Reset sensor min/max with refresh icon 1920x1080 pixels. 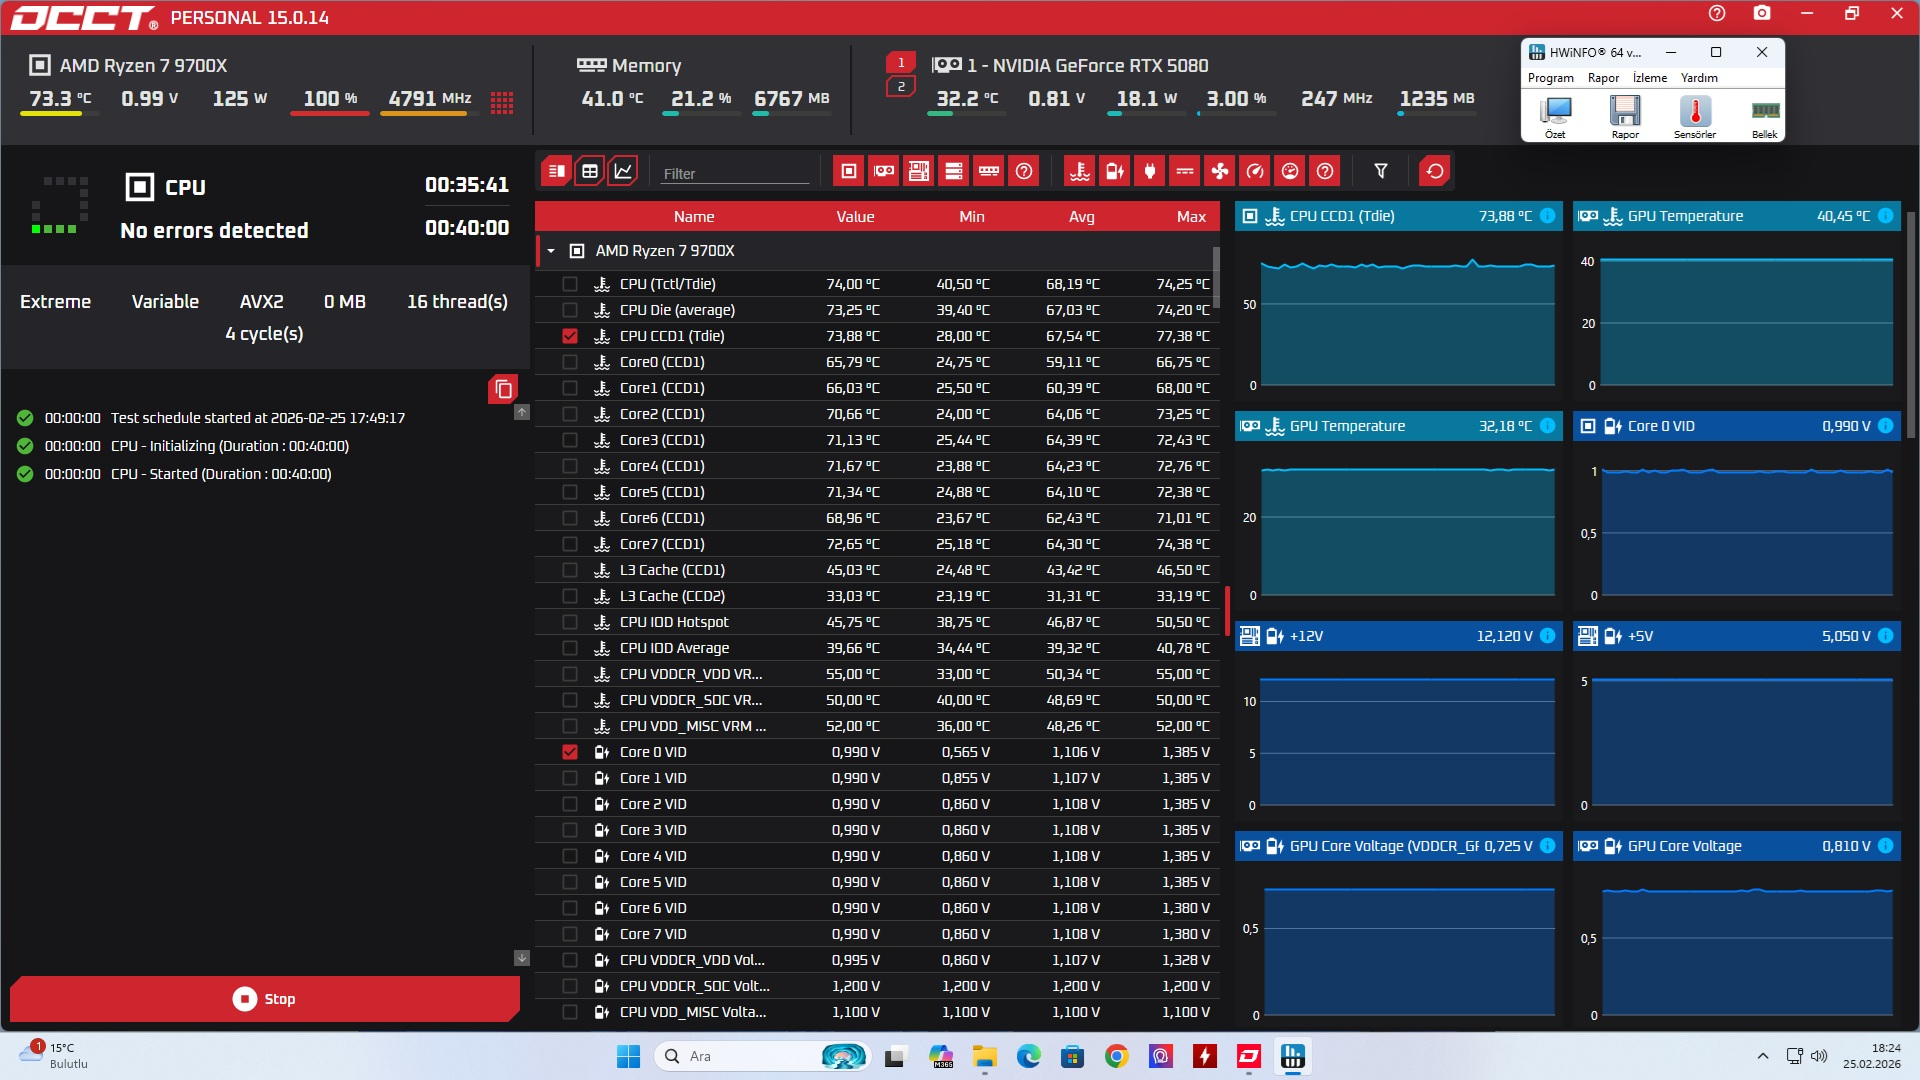(1435, 171)
